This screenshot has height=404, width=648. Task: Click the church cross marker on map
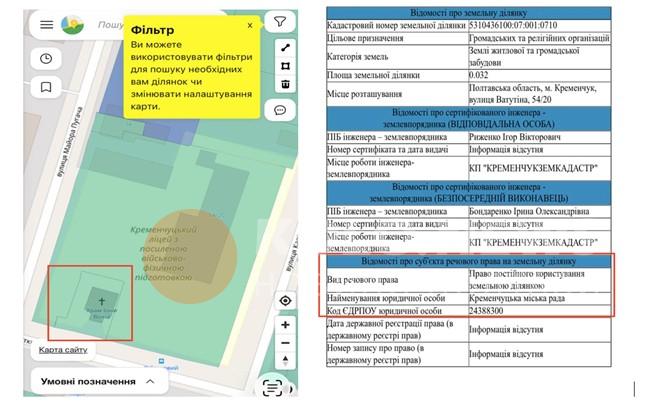tap(100, 301)
